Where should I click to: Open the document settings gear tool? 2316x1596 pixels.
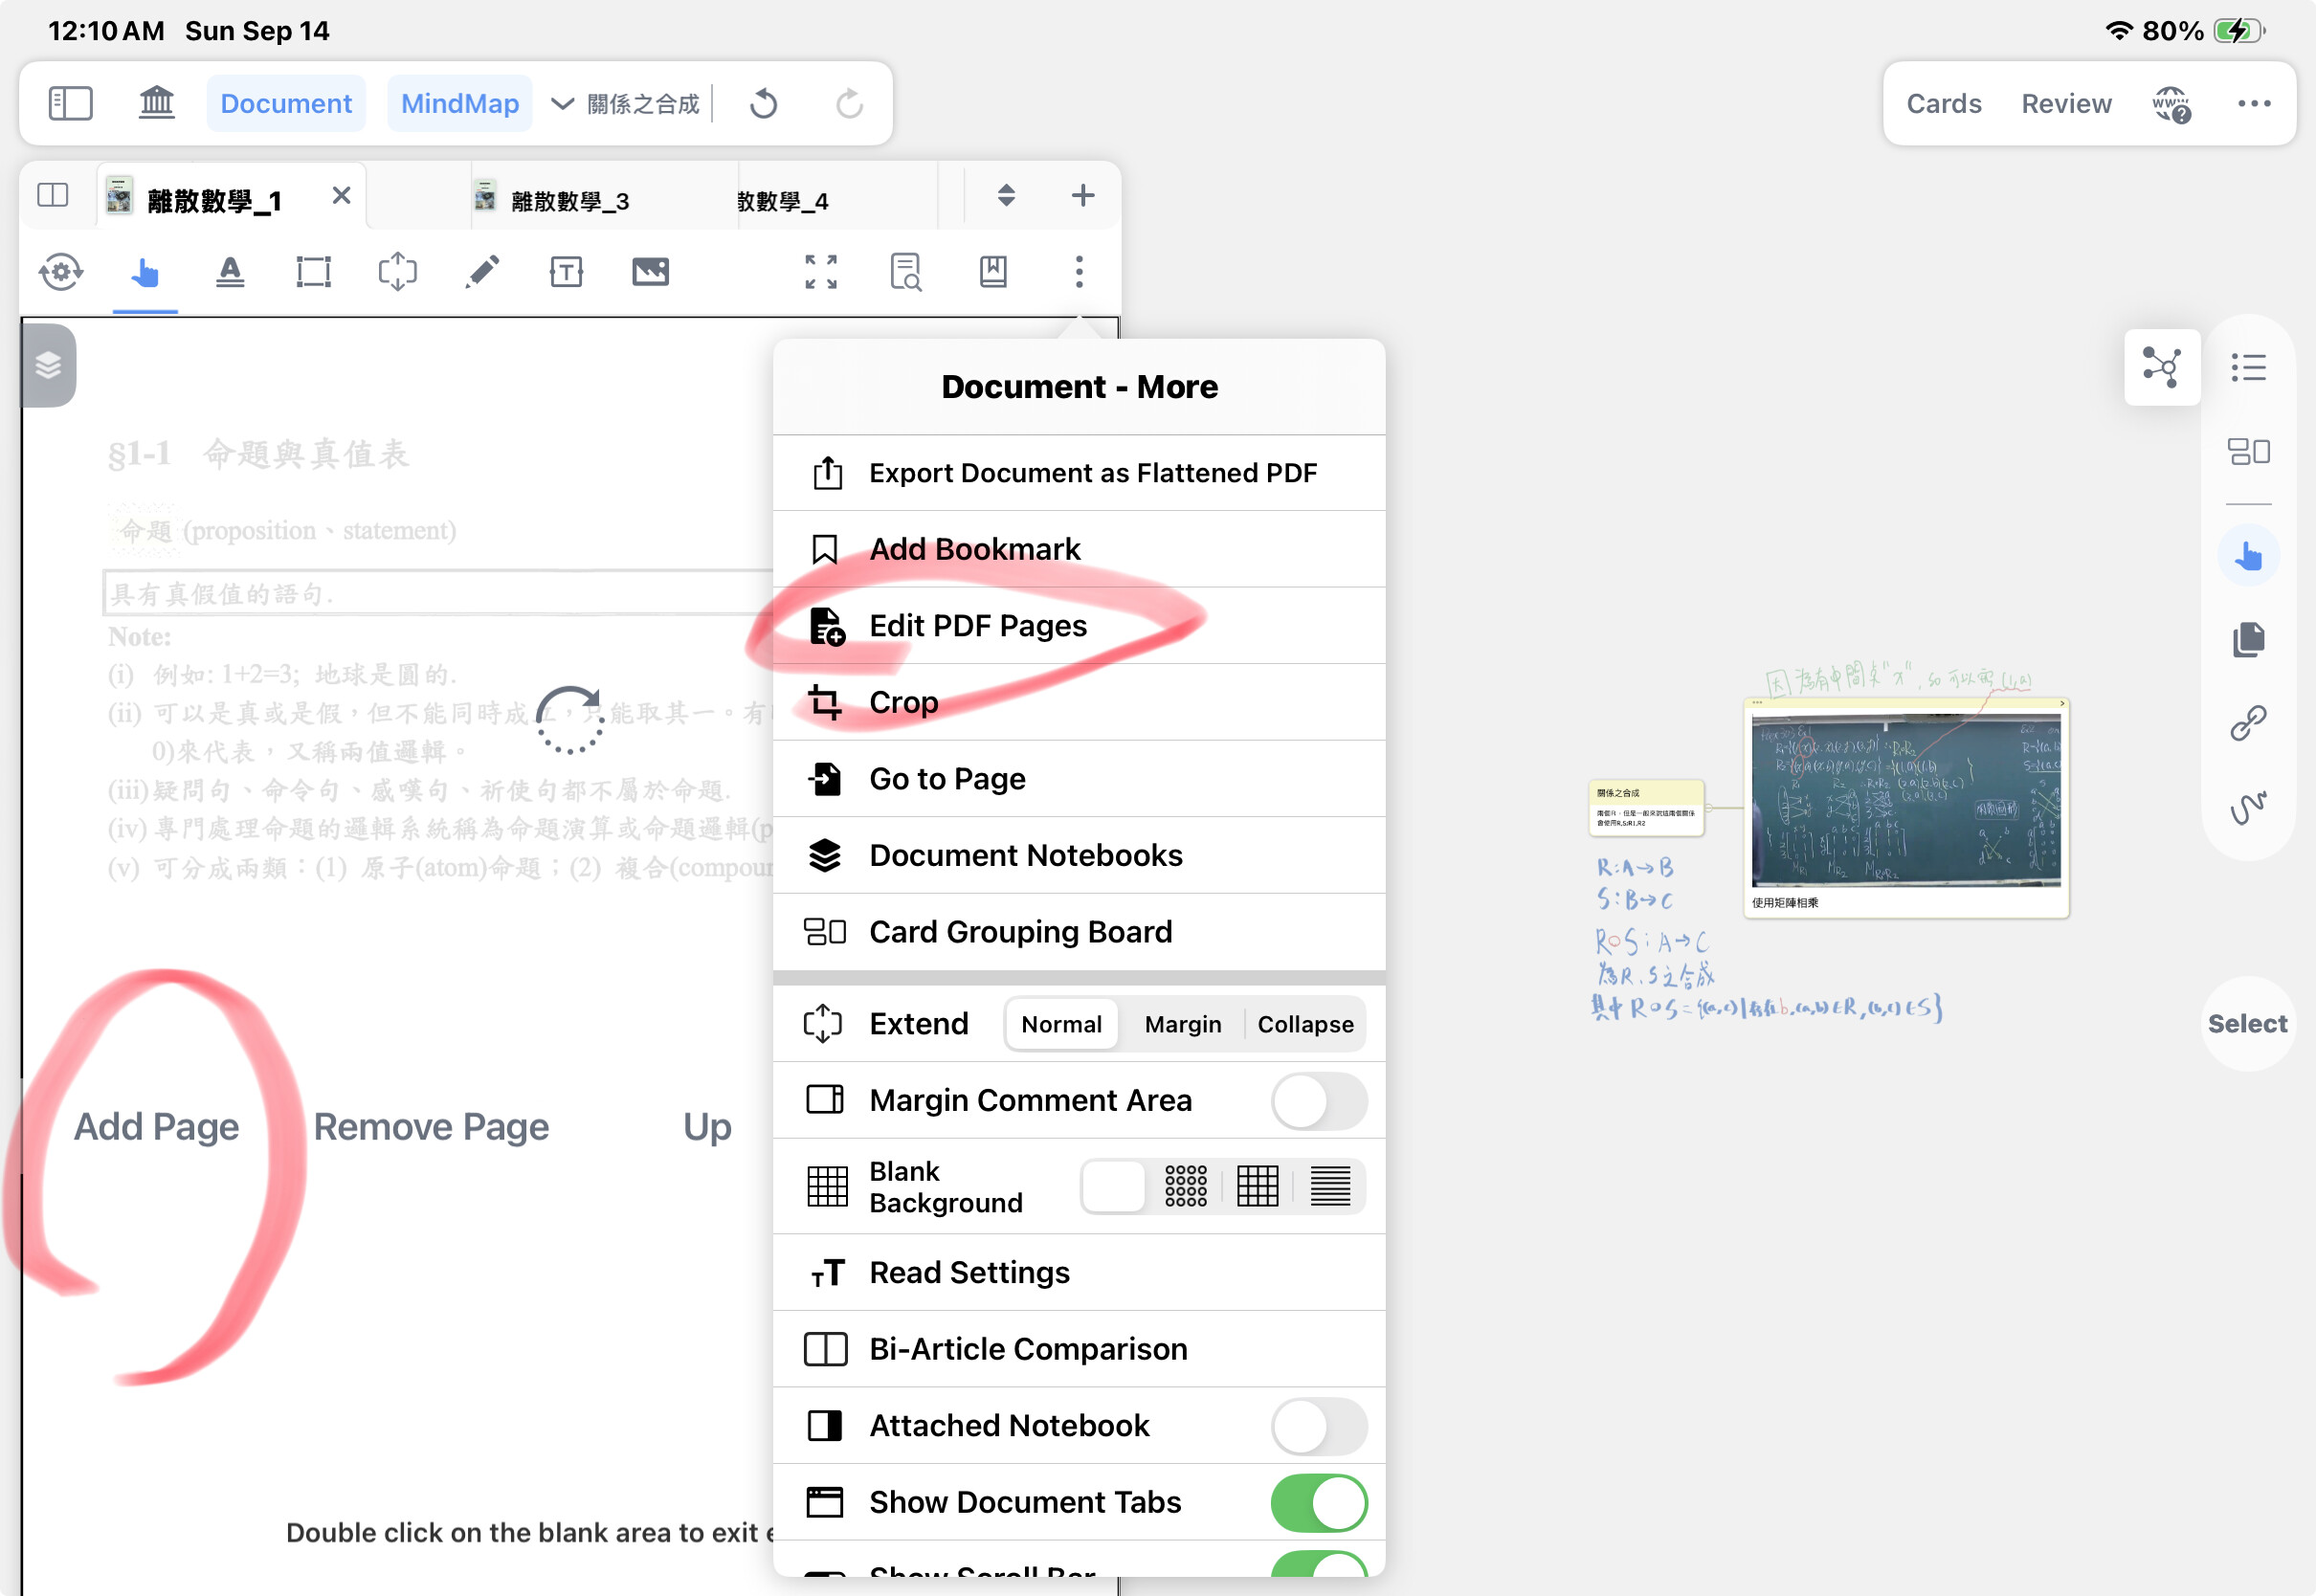pyautogui.click(x=61, y=272)
